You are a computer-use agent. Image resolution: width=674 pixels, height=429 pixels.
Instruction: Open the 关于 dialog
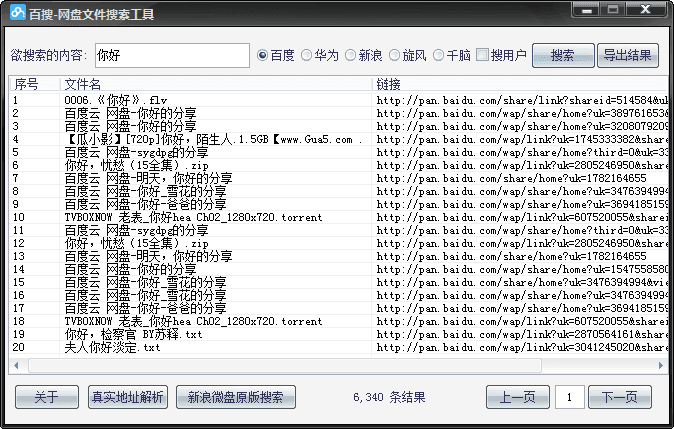pyautogui.click(x=46, y=397)
